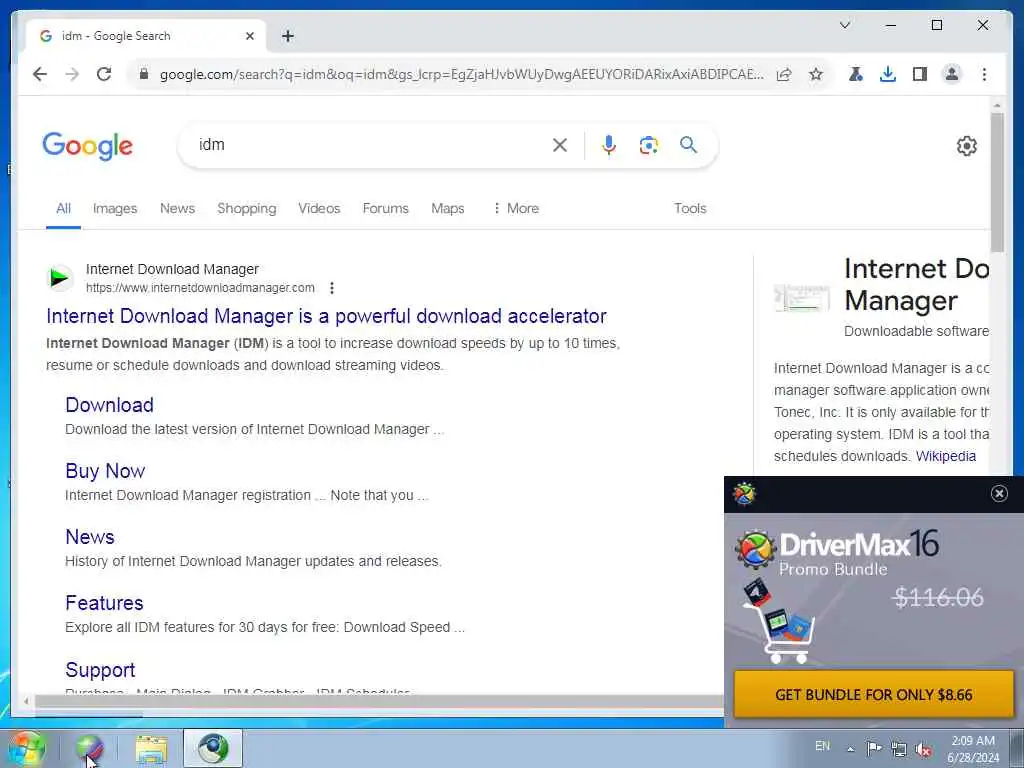1024x768 pixels.
Task: Search by image with Lens icon
Action: 648,145
